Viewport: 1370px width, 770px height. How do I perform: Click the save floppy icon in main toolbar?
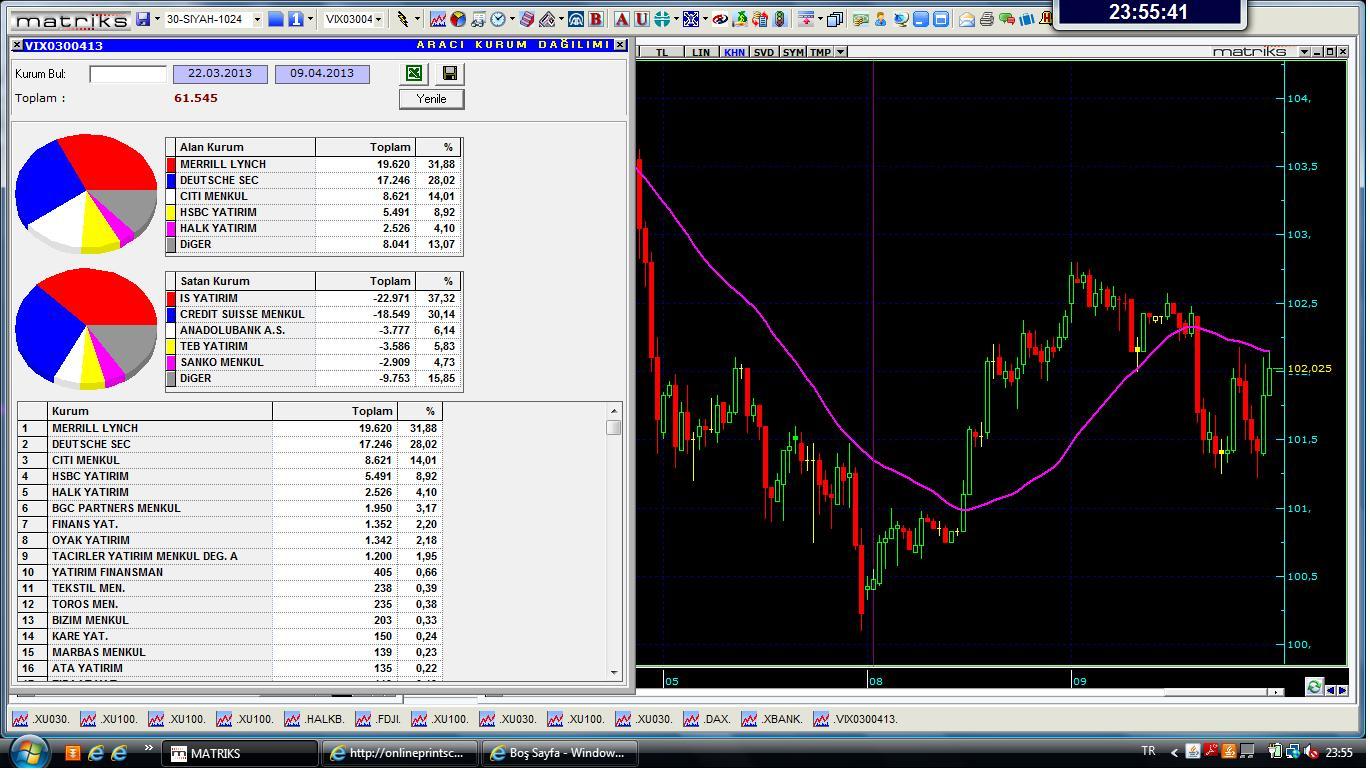click(x=144, y=19)
